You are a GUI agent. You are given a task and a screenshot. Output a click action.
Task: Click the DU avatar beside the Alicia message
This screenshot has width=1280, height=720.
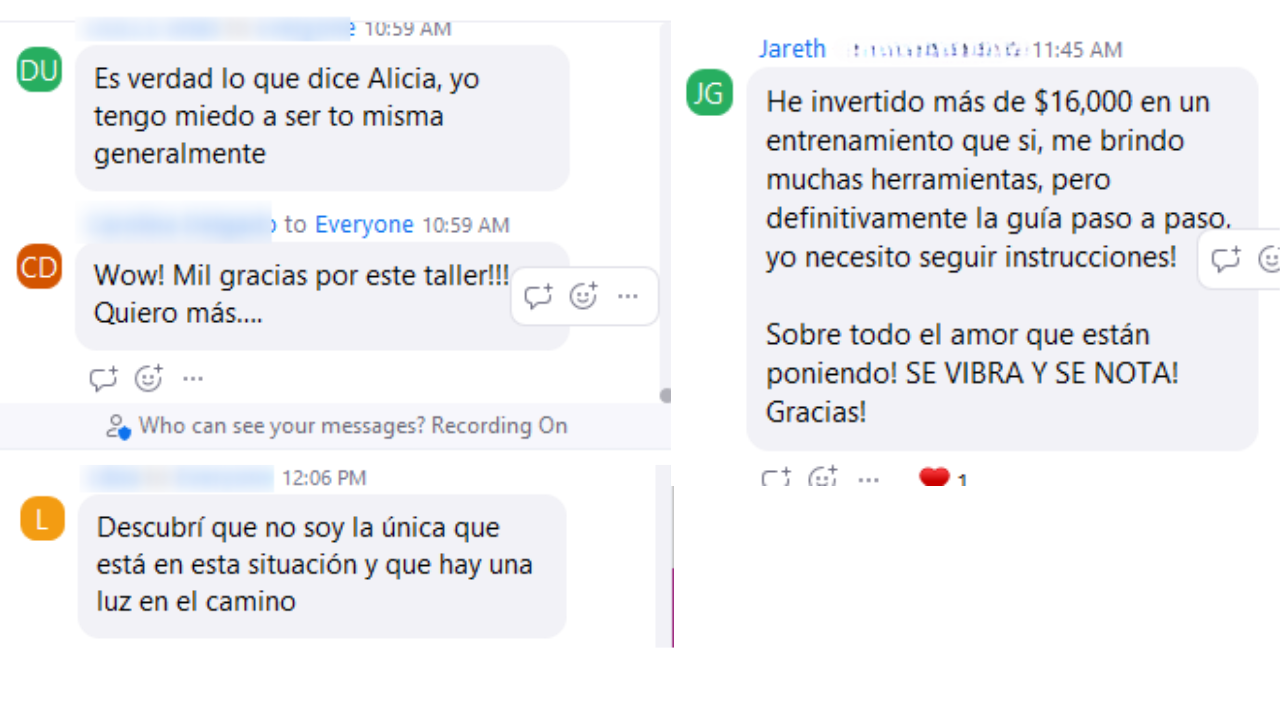pyautogui.click(x=39, y=70)
